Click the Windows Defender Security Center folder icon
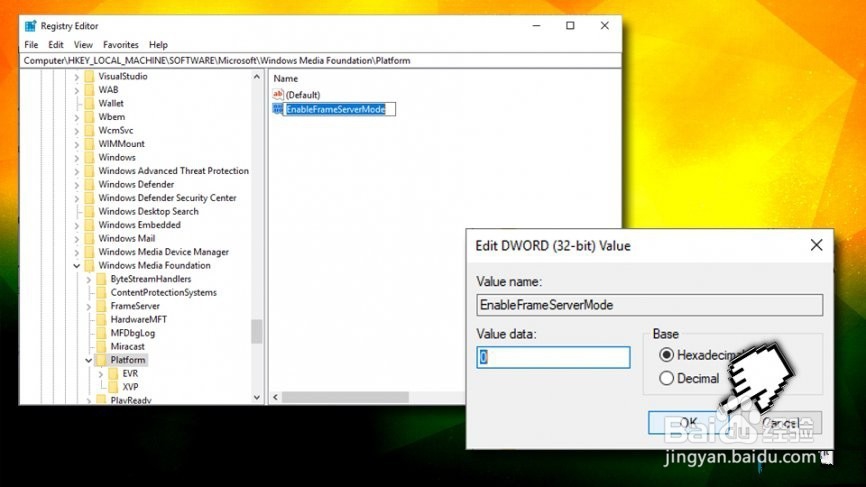The image size is (866, 487). pyautogui.click(x=89, y=198)
